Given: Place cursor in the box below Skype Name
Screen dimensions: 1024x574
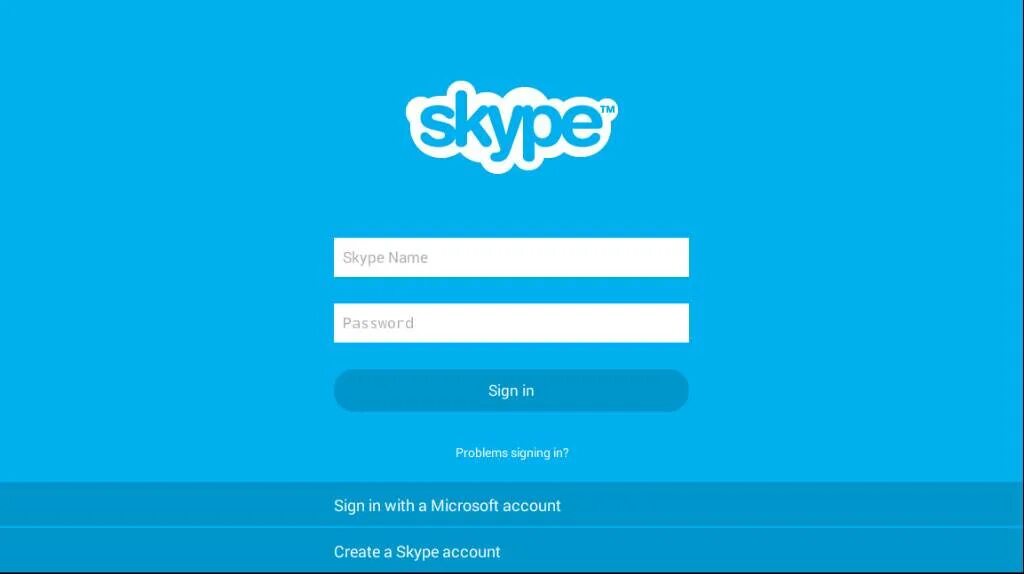Looking at the screenshot, I should coord(511,323).
